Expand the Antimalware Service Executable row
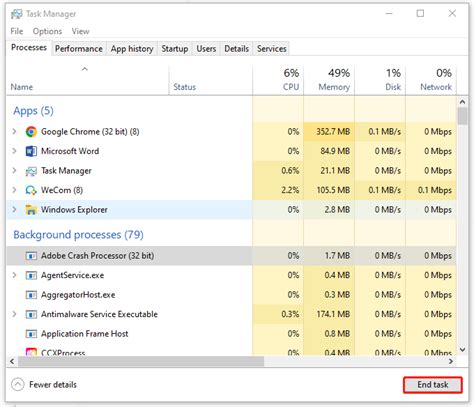This screenshot has width=474, height=407. click(x=14, y=314)
